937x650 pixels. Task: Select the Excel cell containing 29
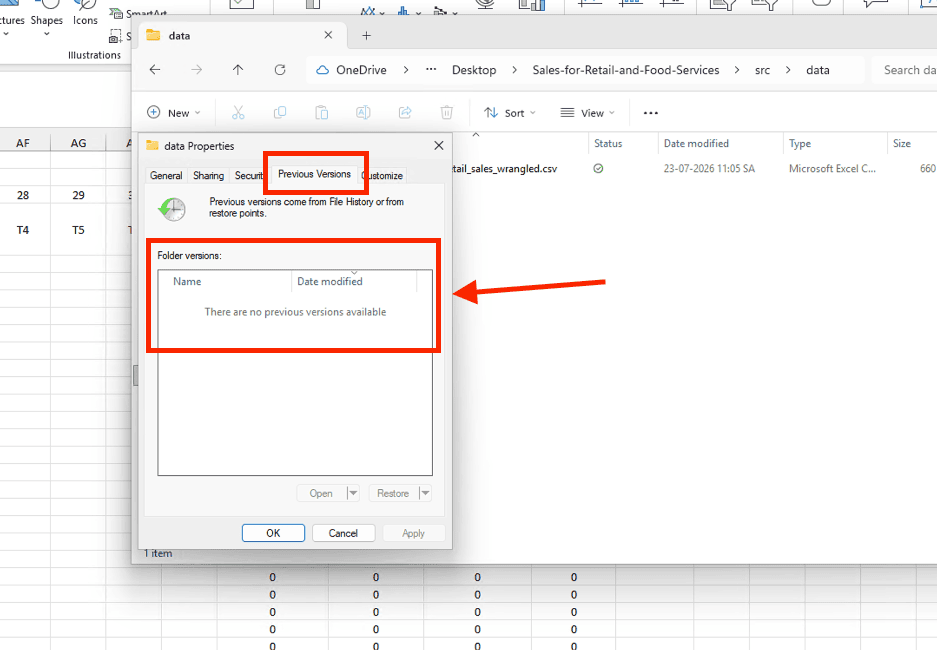78,195
